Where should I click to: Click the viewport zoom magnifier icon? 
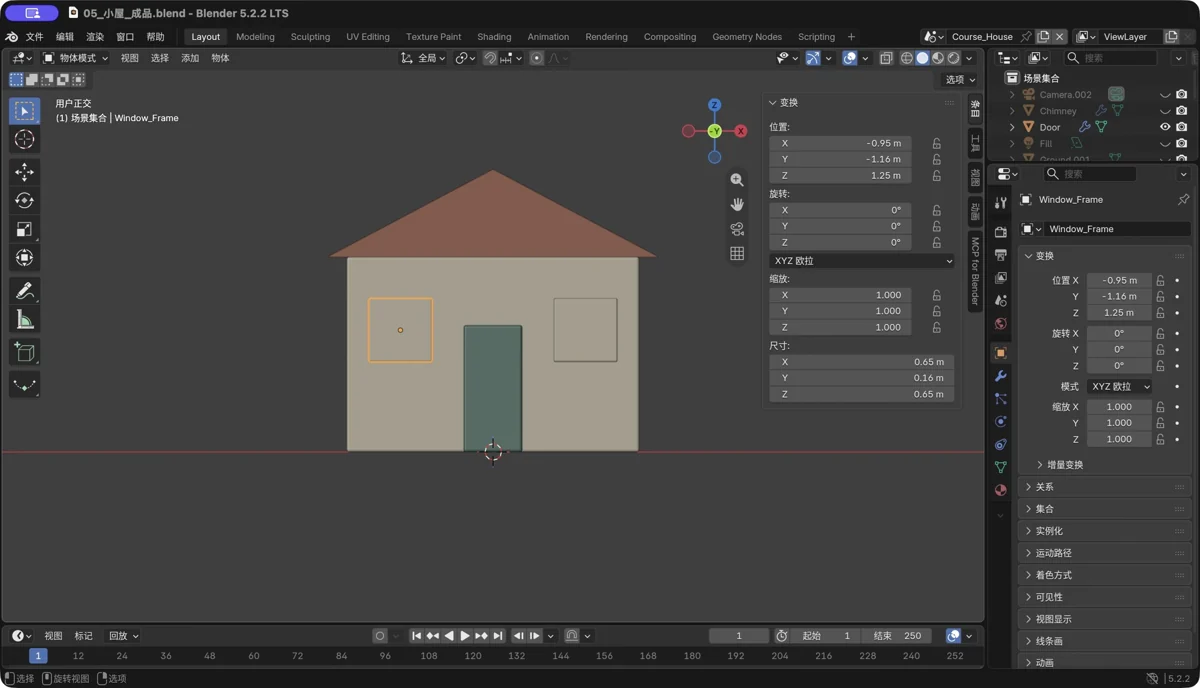pos(737,180)
